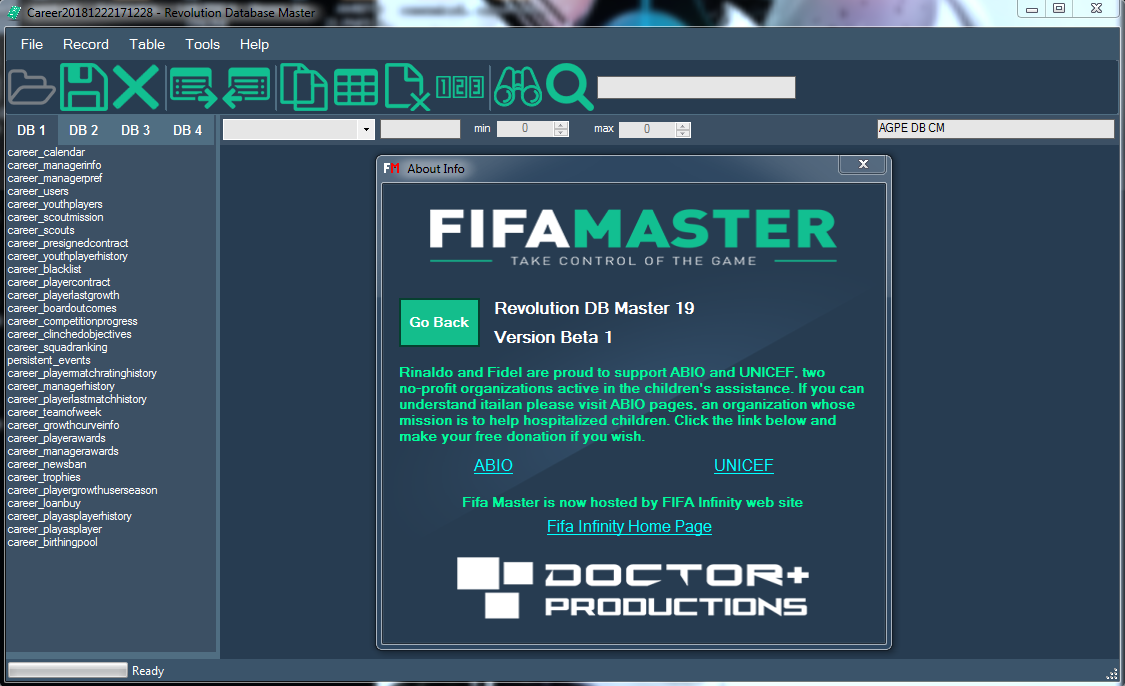Click the import record arrow-left icon
The image size is (1125, 686).
pyautogui.click(x=246, y=88)
